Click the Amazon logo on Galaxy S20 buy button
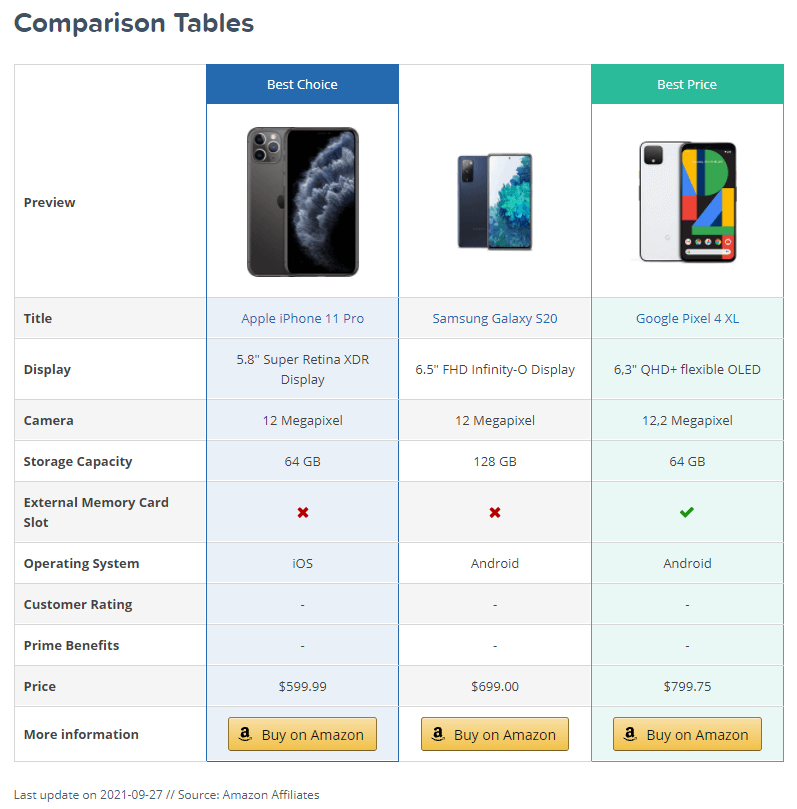This screenshot has height=809, width=797. [437, 734]
